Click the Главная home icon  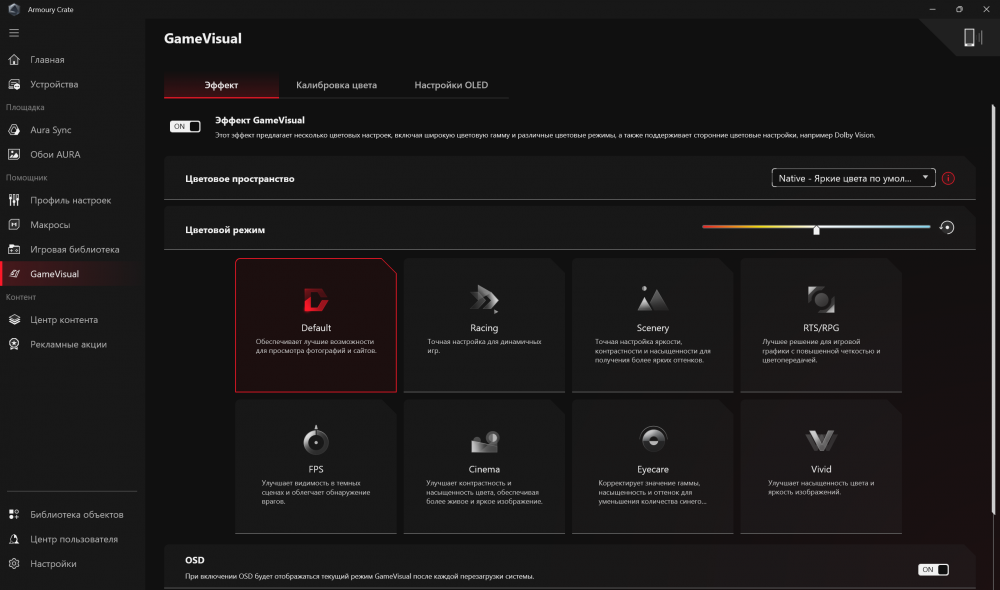14,59
